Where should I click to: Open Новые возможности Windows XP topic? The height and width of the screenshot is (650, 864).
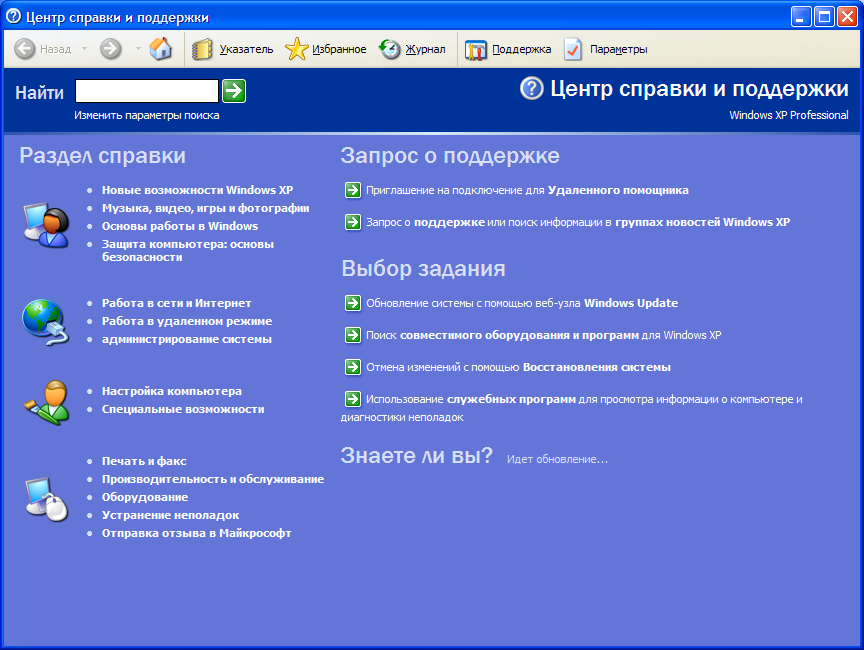(x=197, y=190)
